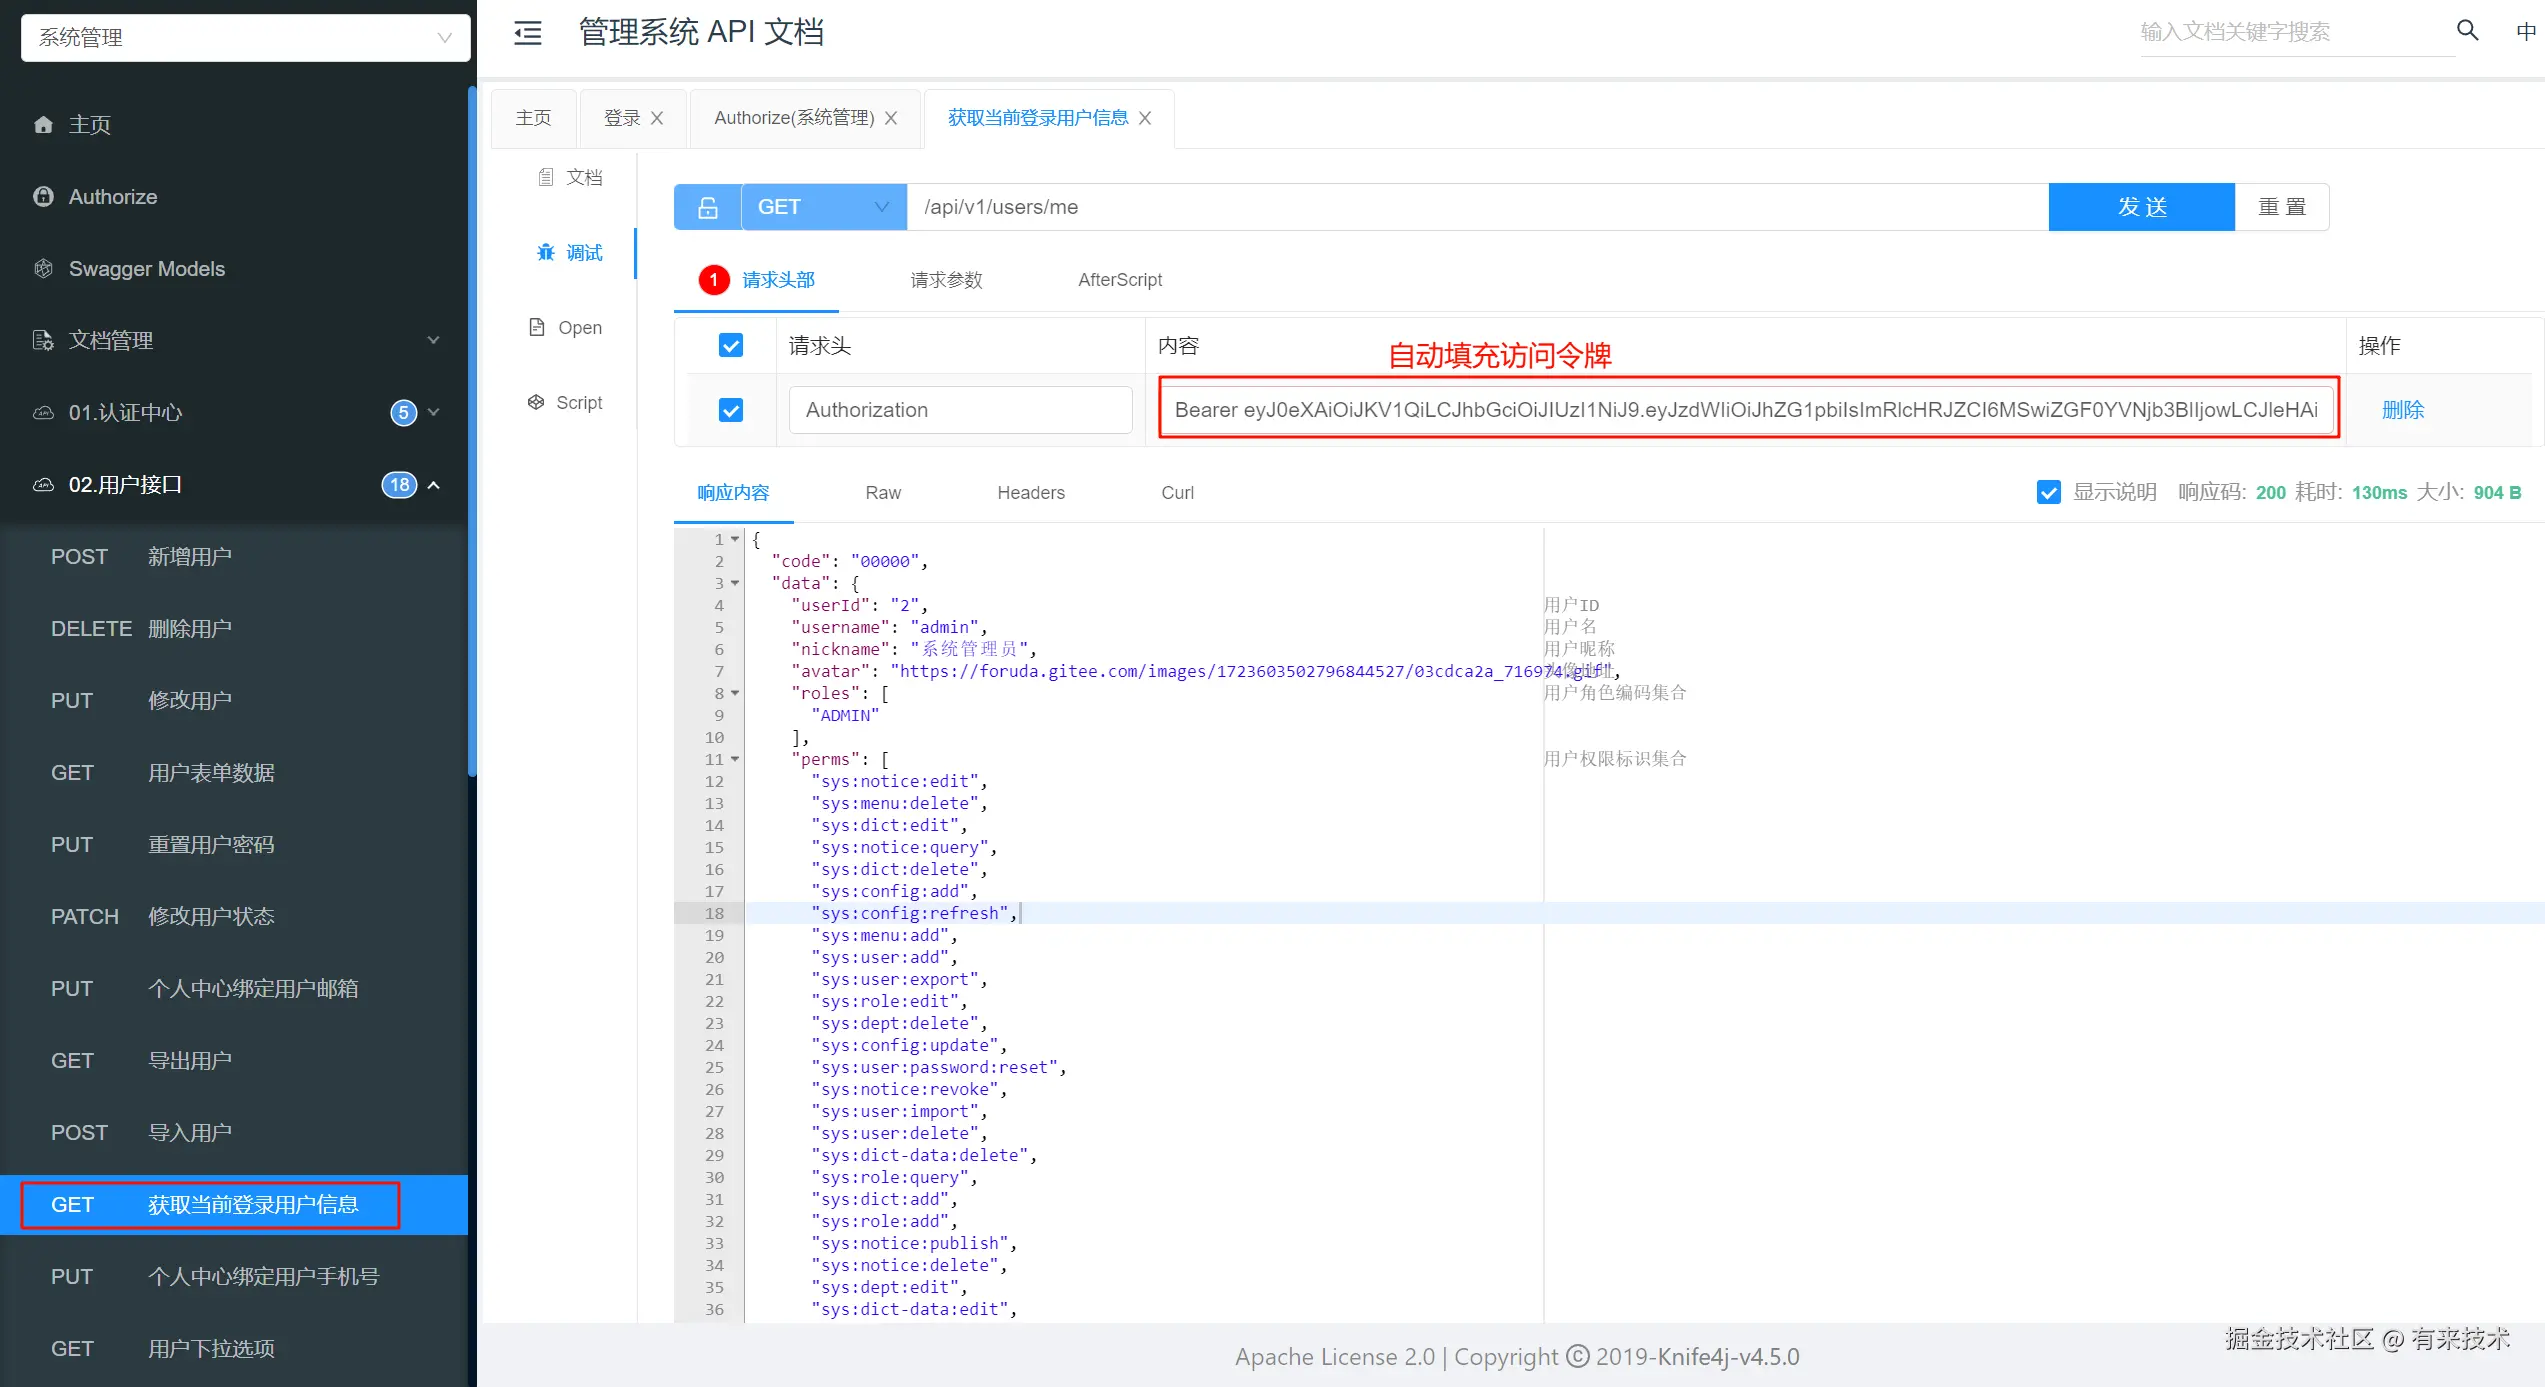The image size is (2545, 1387).
Task: Click the menu collapse icon in header
Action: click(527, 33)
